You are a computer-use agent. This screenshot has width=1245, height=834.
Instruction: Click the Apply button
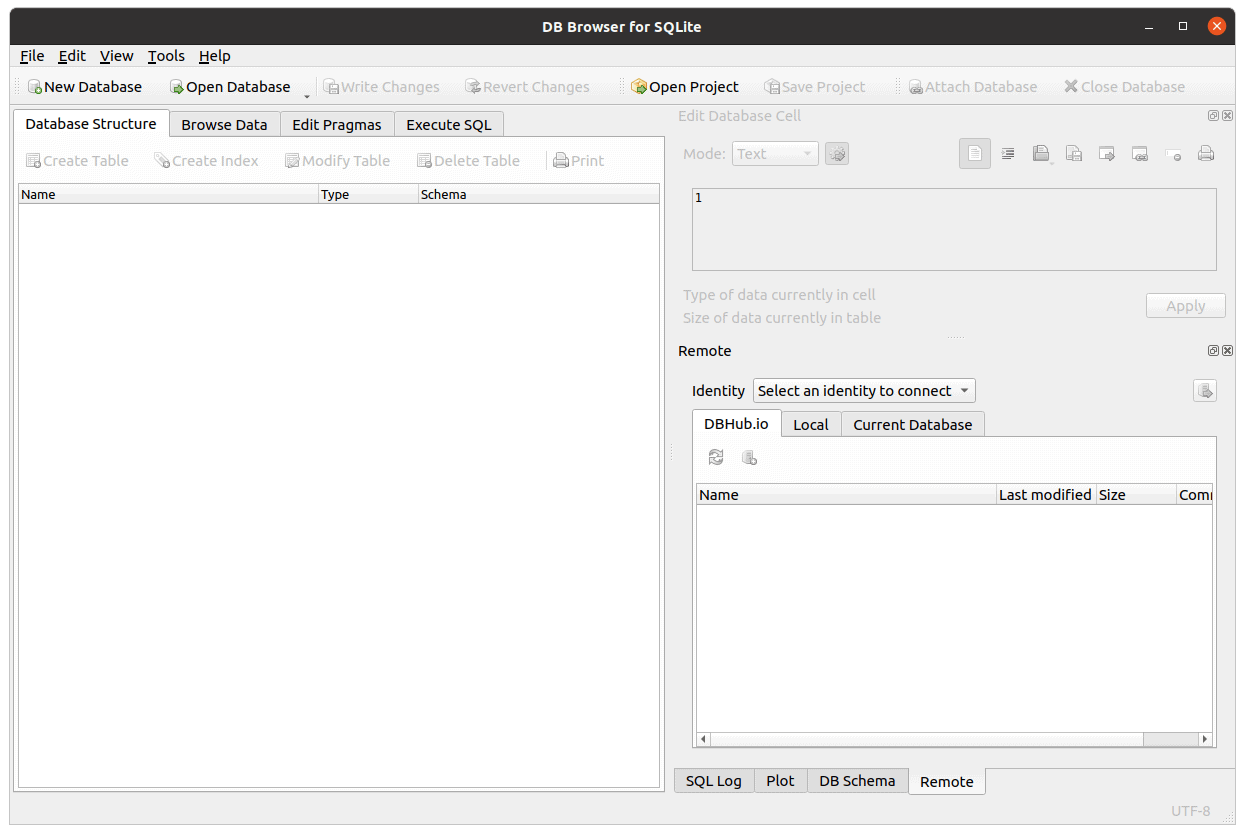tap(1185, 305)
